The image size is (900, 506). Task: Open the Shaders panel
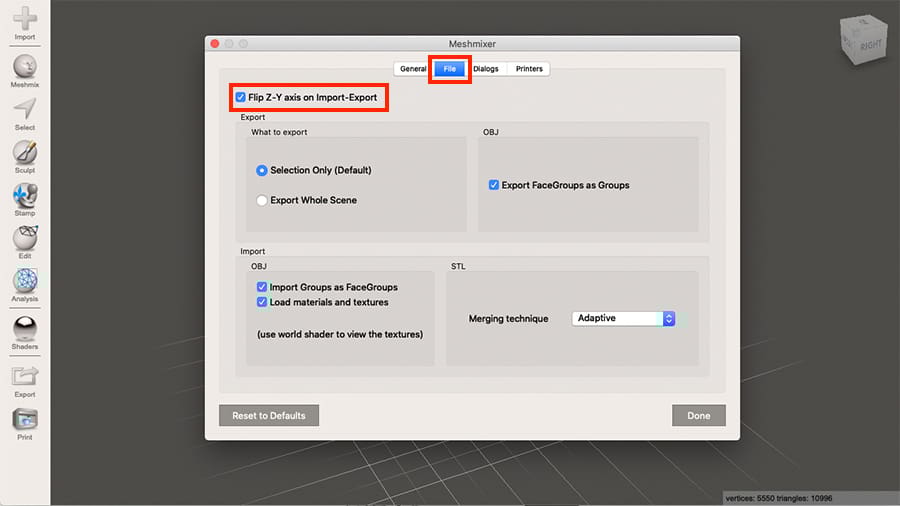click(x=25, y=333)
